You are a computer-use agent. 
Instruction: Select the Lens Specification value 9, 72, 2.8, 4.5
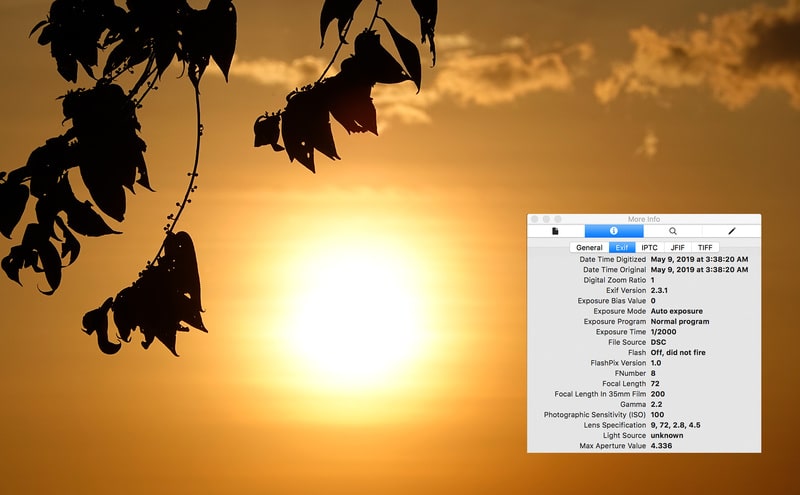(676, 425)
